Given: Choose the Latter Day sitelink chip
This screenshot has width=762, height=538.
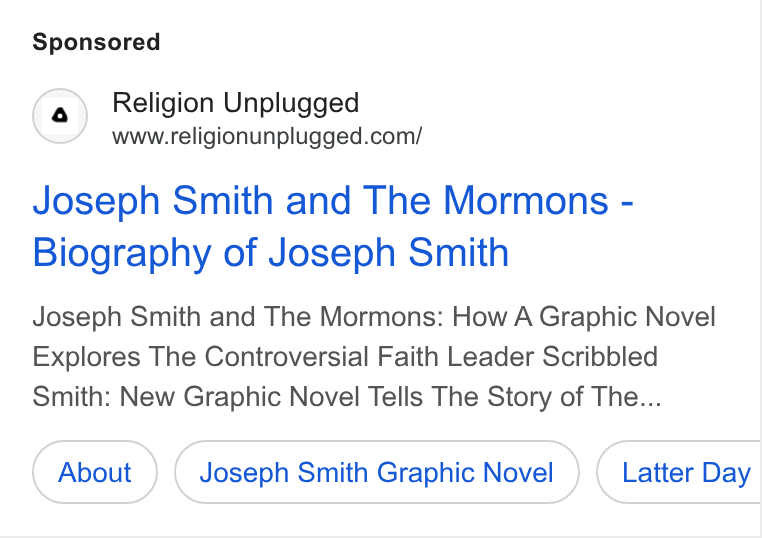Looking at the screenshot, I should pos(679,472).
